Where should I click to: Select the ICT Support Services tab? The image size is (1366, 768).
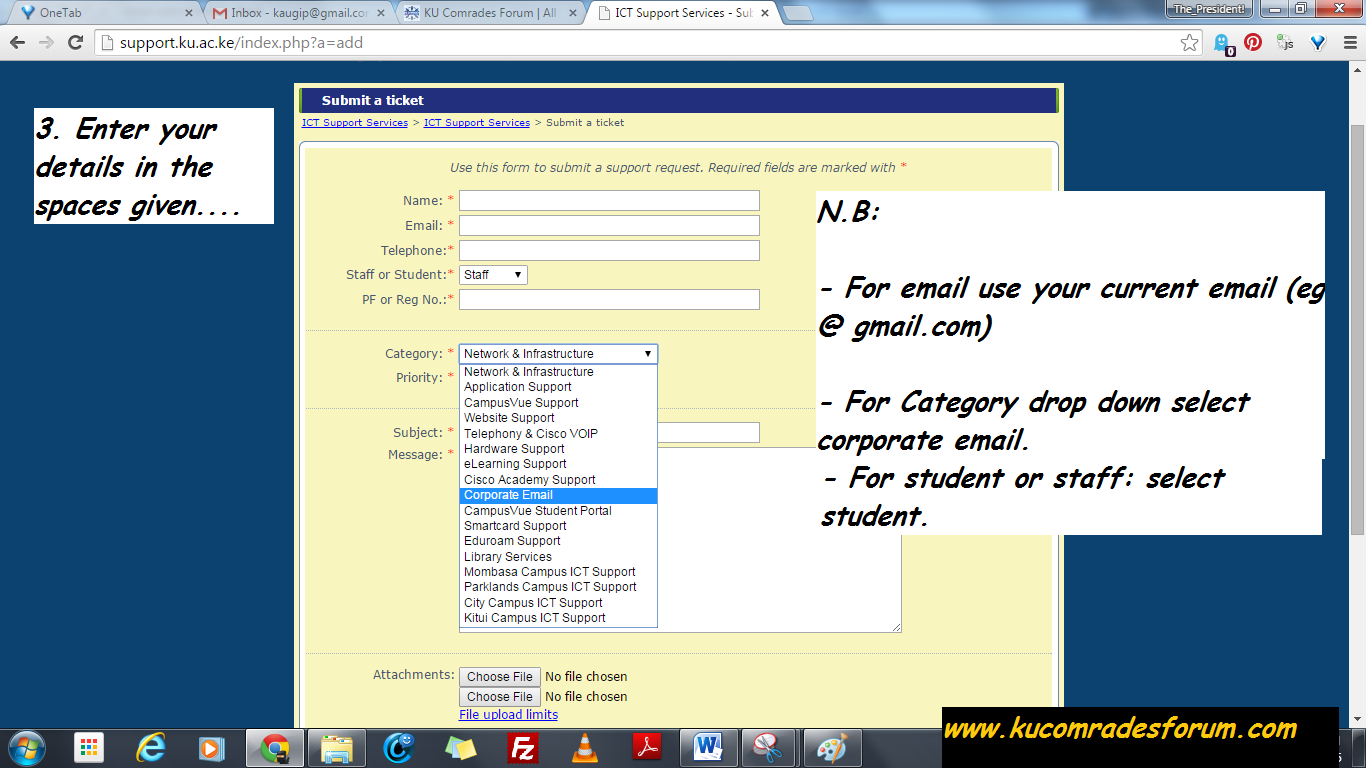pyautogui.click(x=680, y=13)
